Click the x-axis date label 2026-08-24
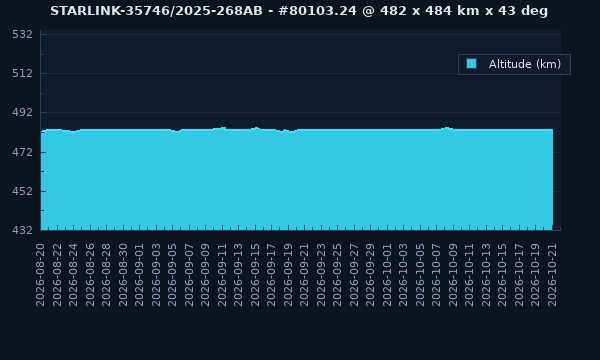Screen dimensions: 600x360 tap(73, 275)
